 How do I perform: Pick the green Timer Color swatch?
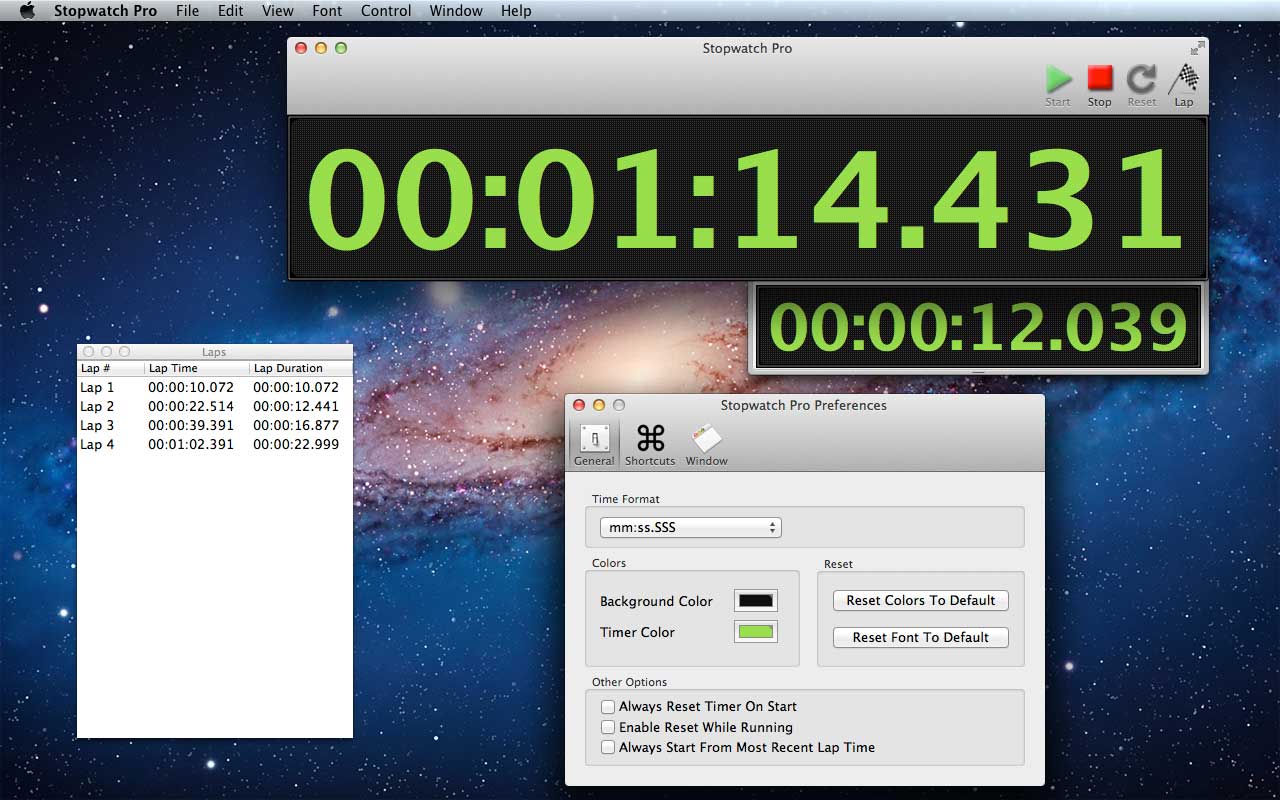(x=755, y=632)
